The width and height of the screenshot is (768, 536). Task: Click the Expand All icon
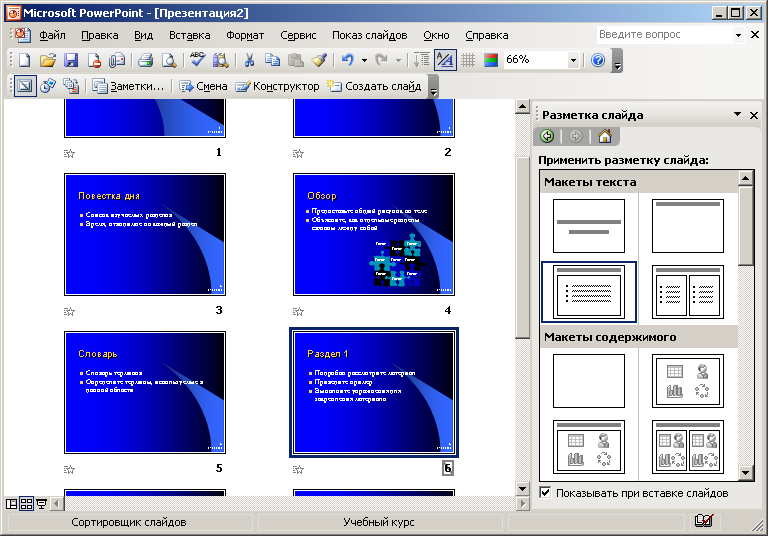tap(421, 60)
